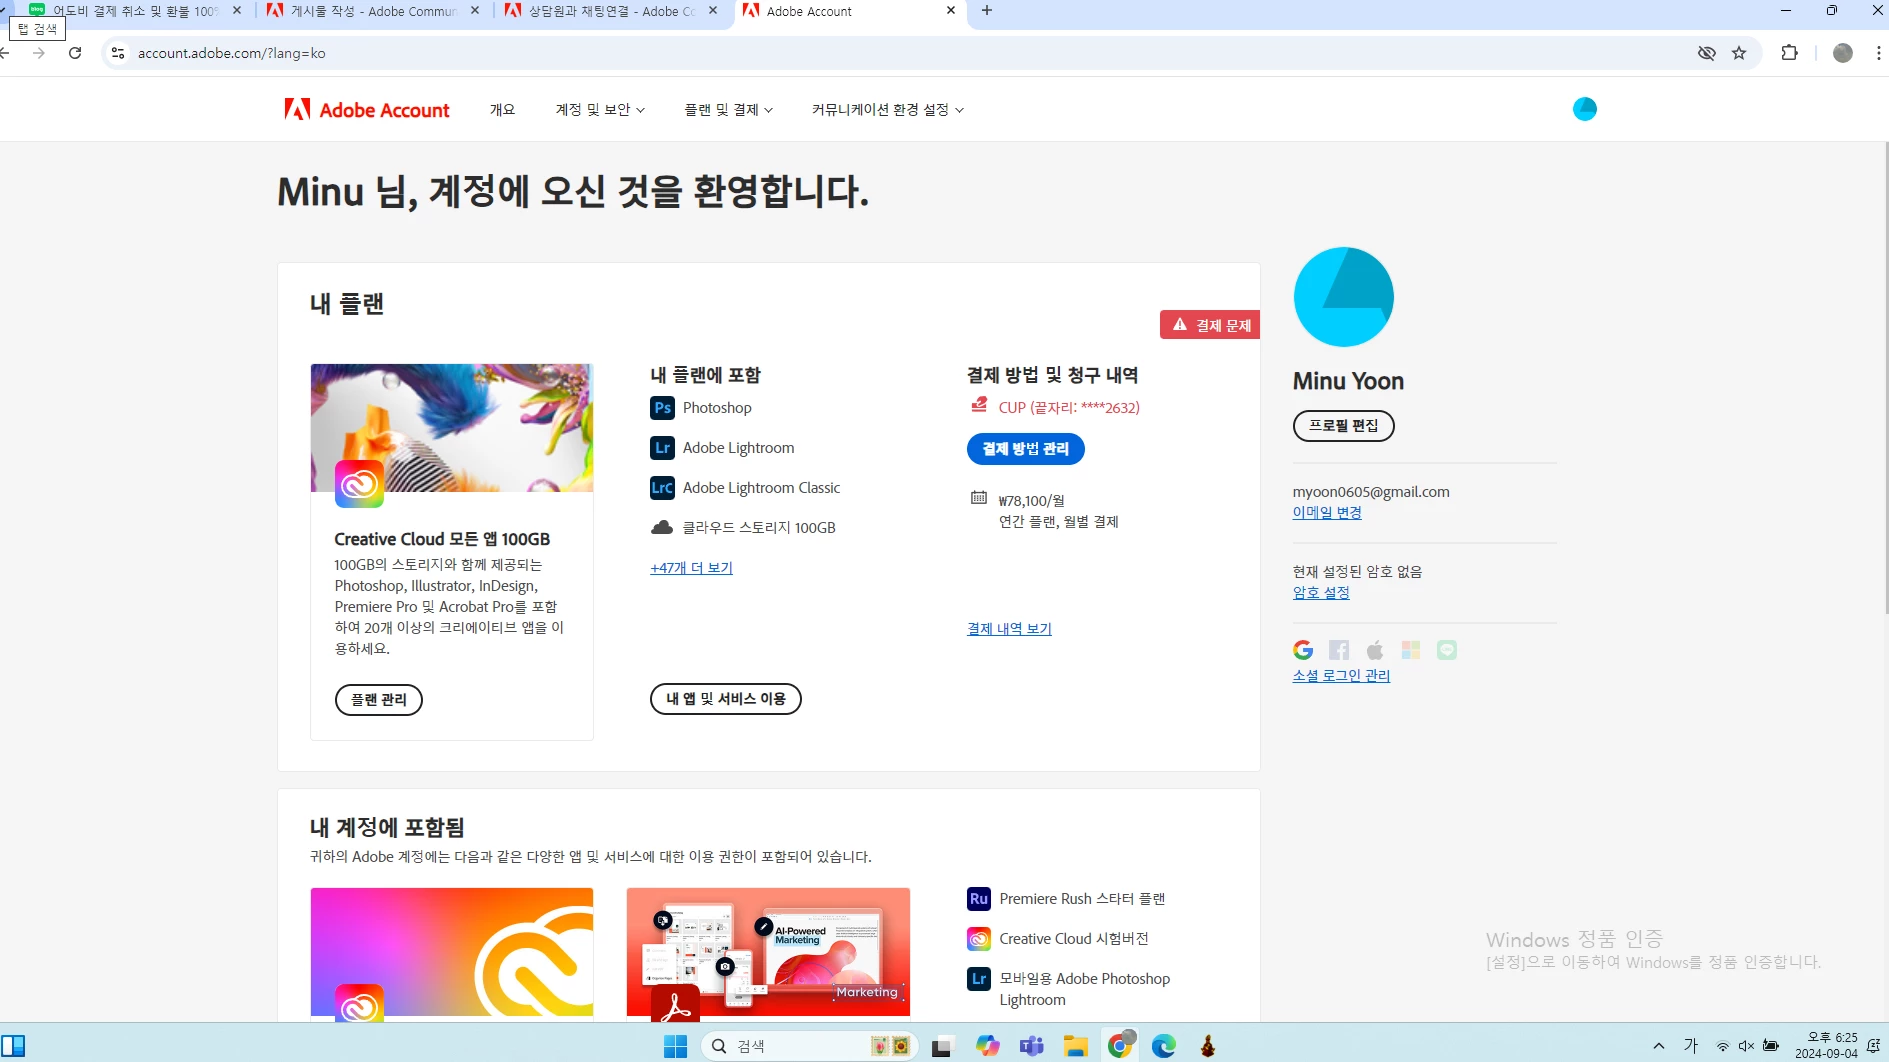1889x1062 pixels.
Task: Open the 개요 menu item
Action: pyautogui.click(x=502, y=110)
